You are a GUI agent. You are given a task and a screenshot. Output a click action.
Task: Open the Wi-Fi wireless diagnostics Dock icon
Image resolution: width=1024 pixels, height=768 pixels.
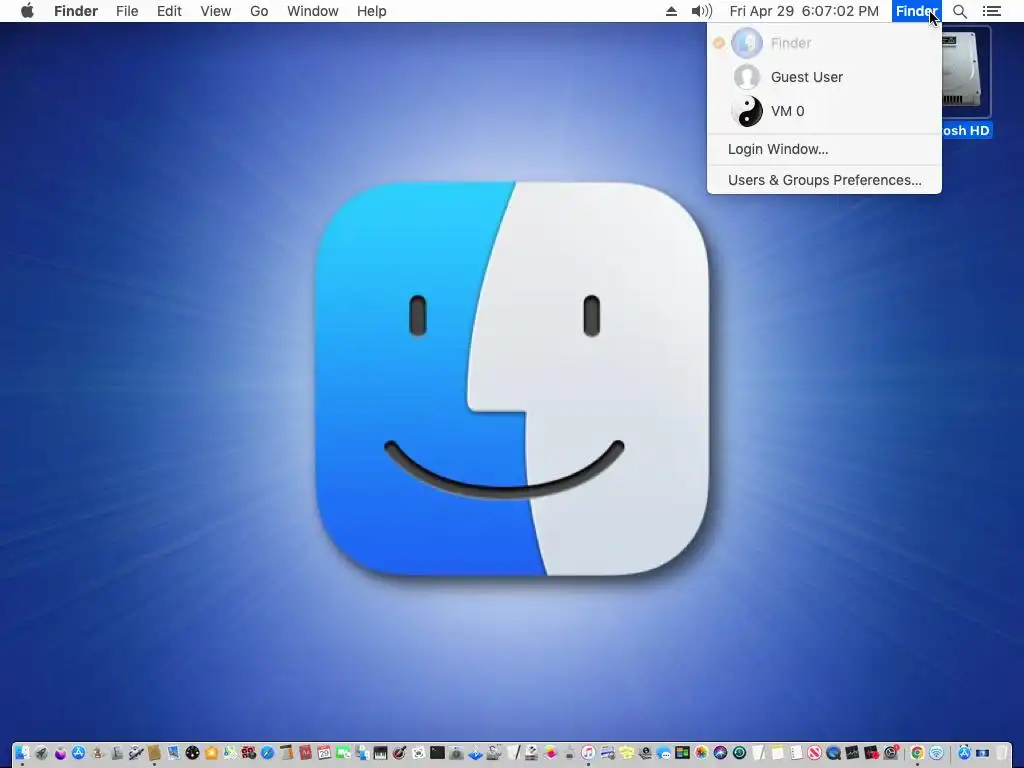[936, 753]
